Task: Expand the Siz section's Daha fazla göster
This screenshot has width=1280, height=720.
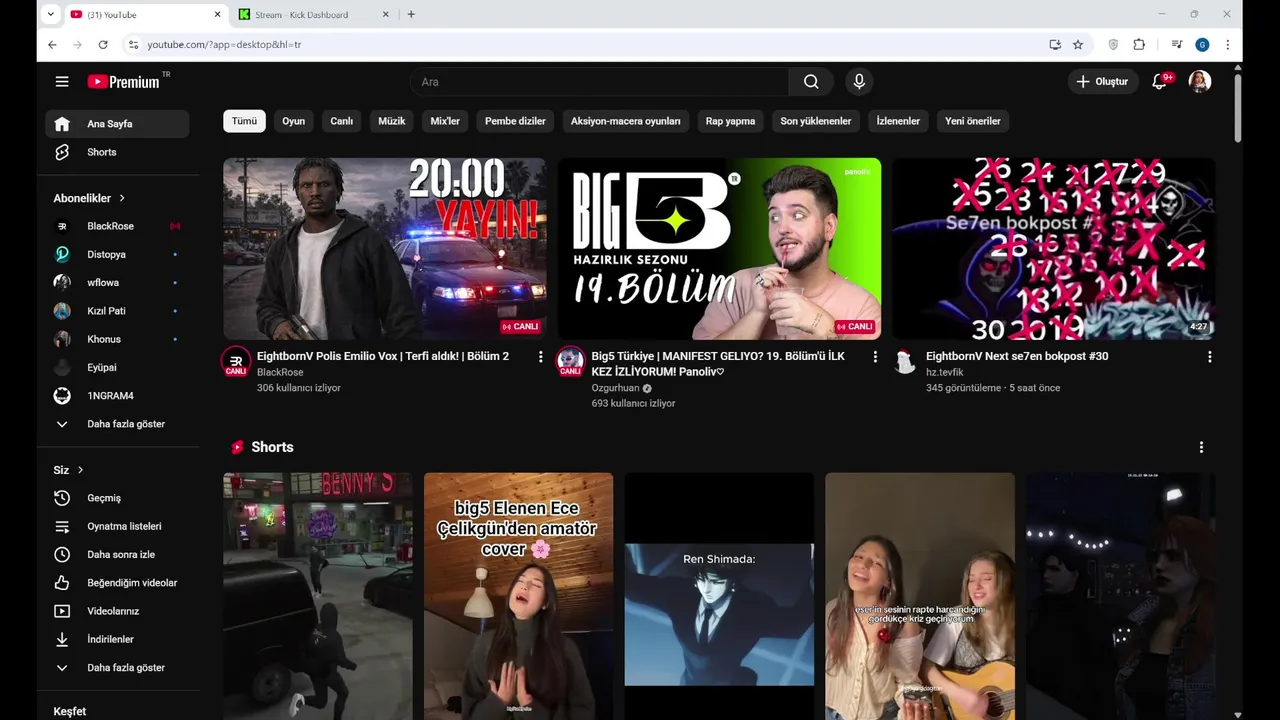Action: [117, 667]
